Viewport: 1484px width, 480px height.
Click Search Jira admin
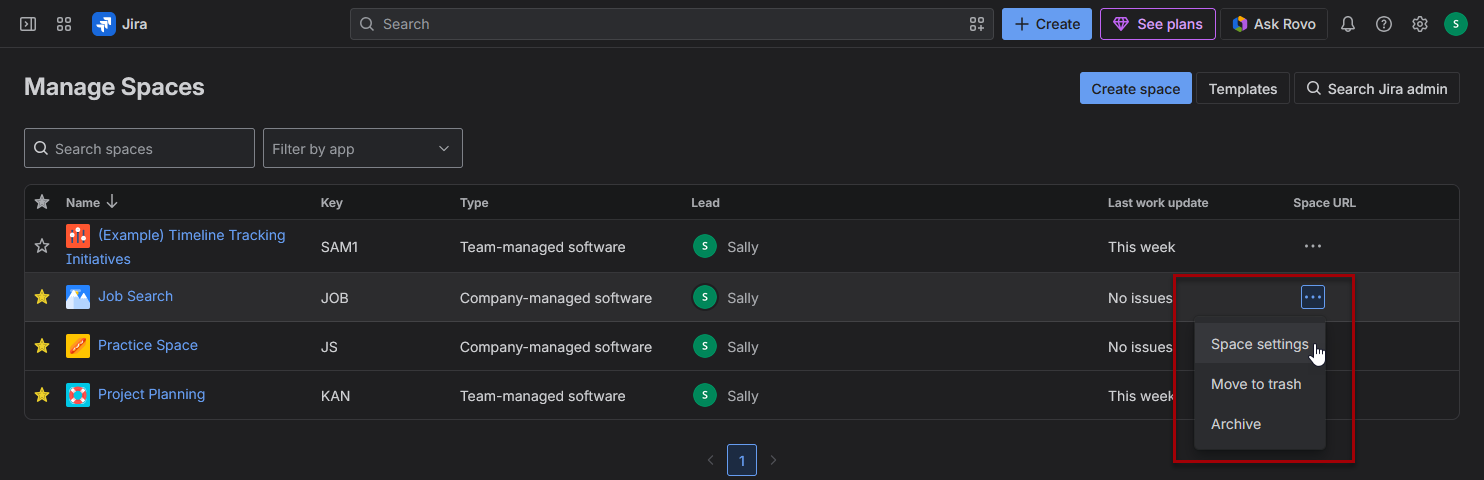(x=1377, y=88)
